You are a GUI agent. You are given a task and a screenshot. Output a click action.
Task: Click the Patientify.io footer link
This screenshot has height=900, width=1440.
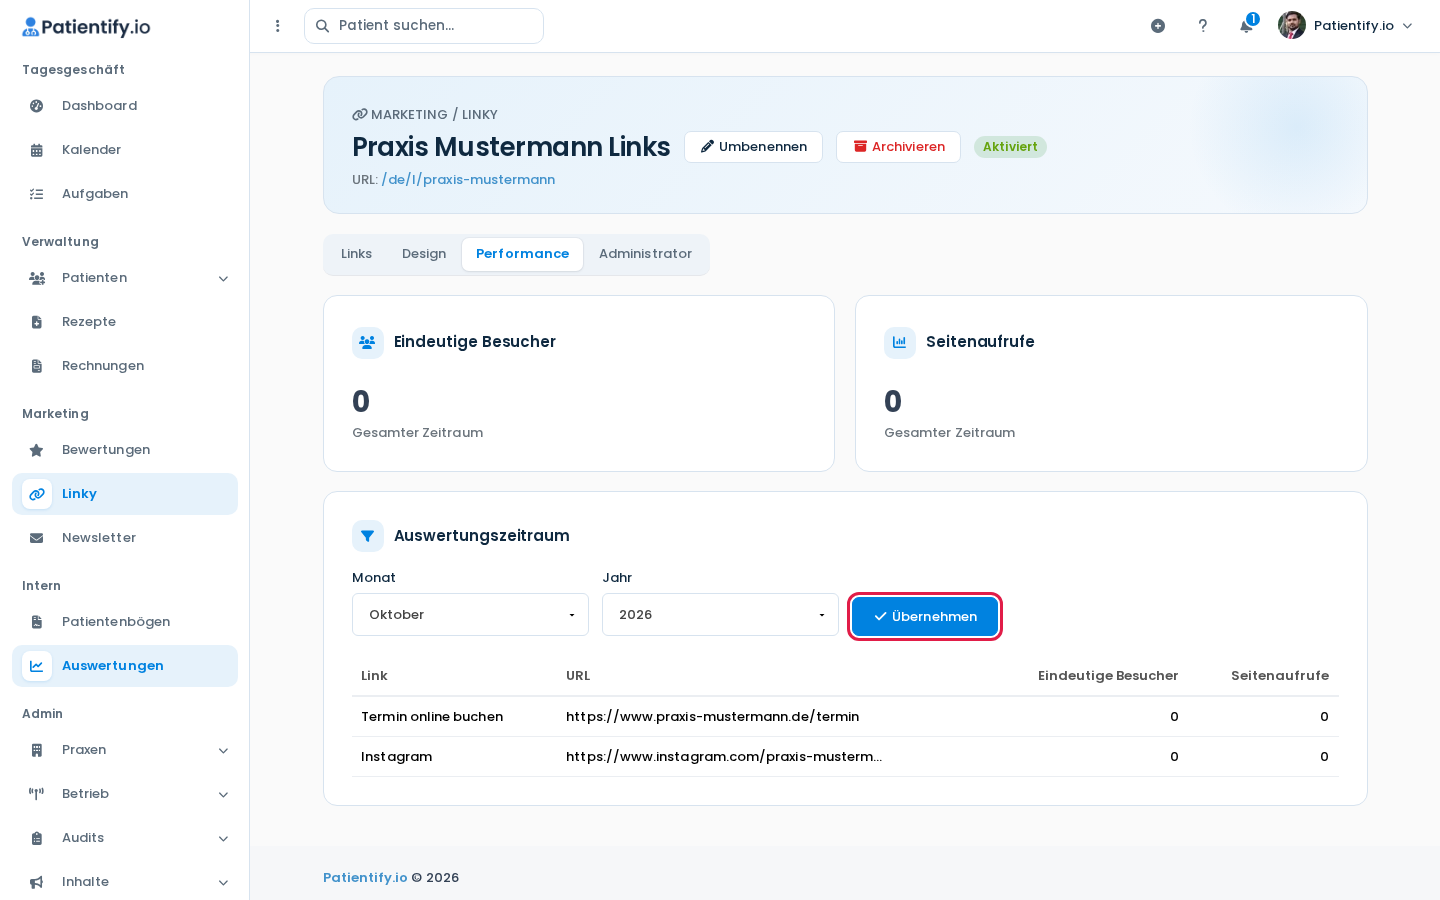365,878
